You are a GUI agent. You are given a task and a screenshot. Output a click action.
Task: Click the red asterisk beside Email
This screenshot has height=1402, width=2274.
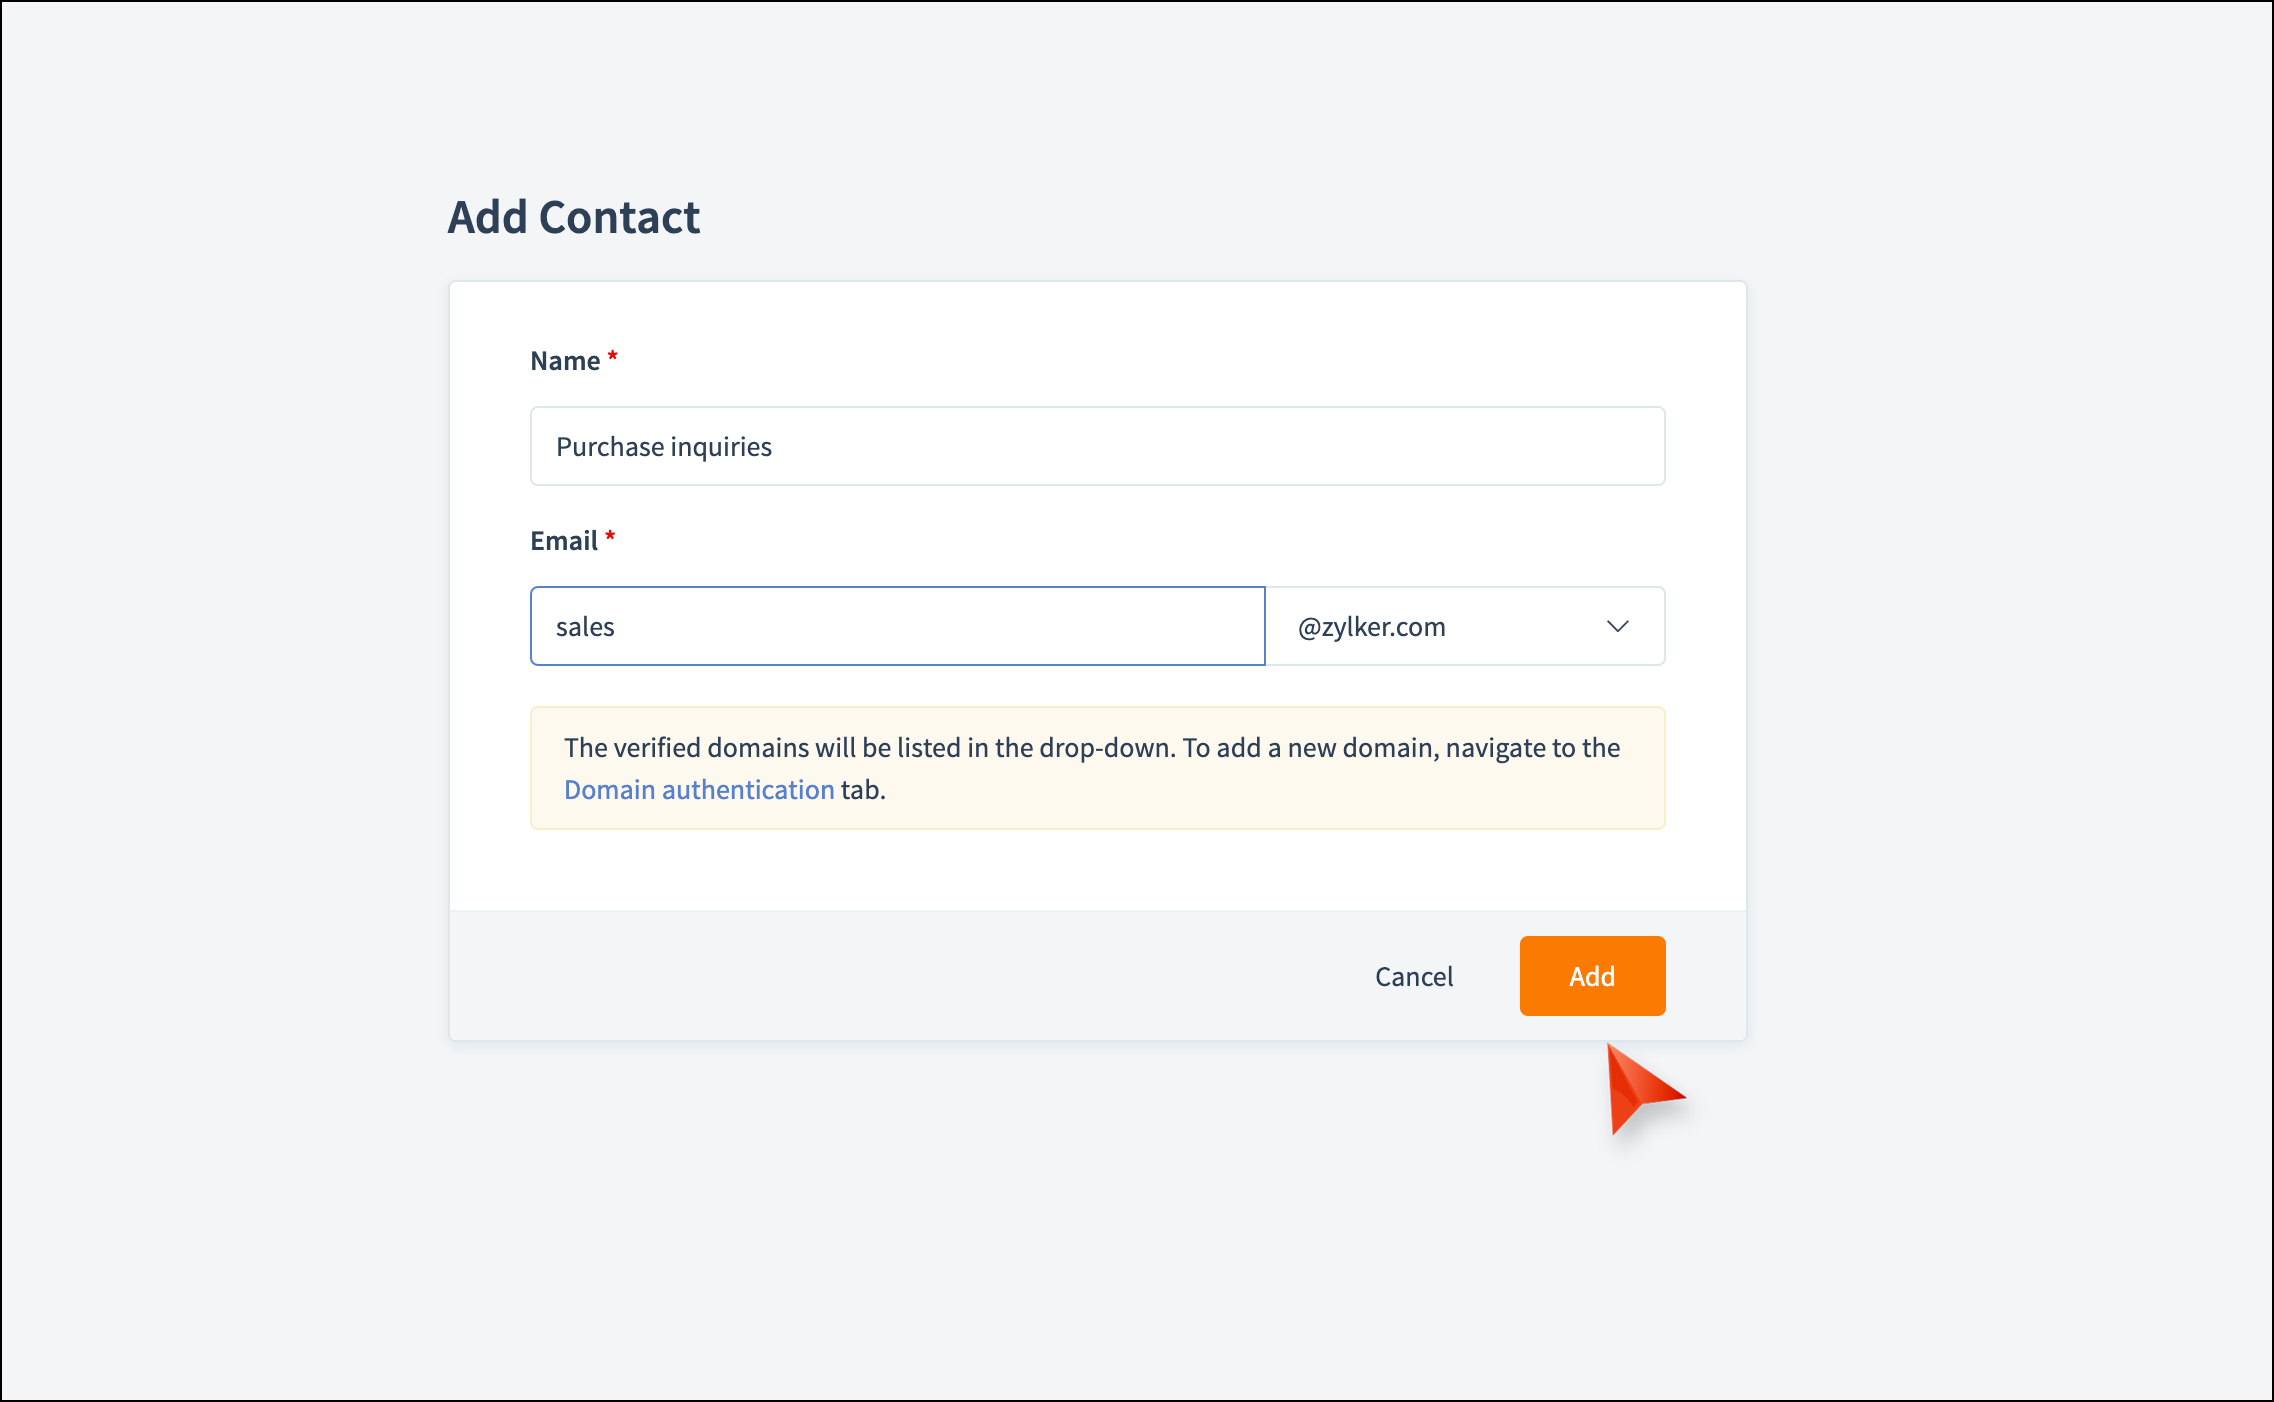[610, 537]
